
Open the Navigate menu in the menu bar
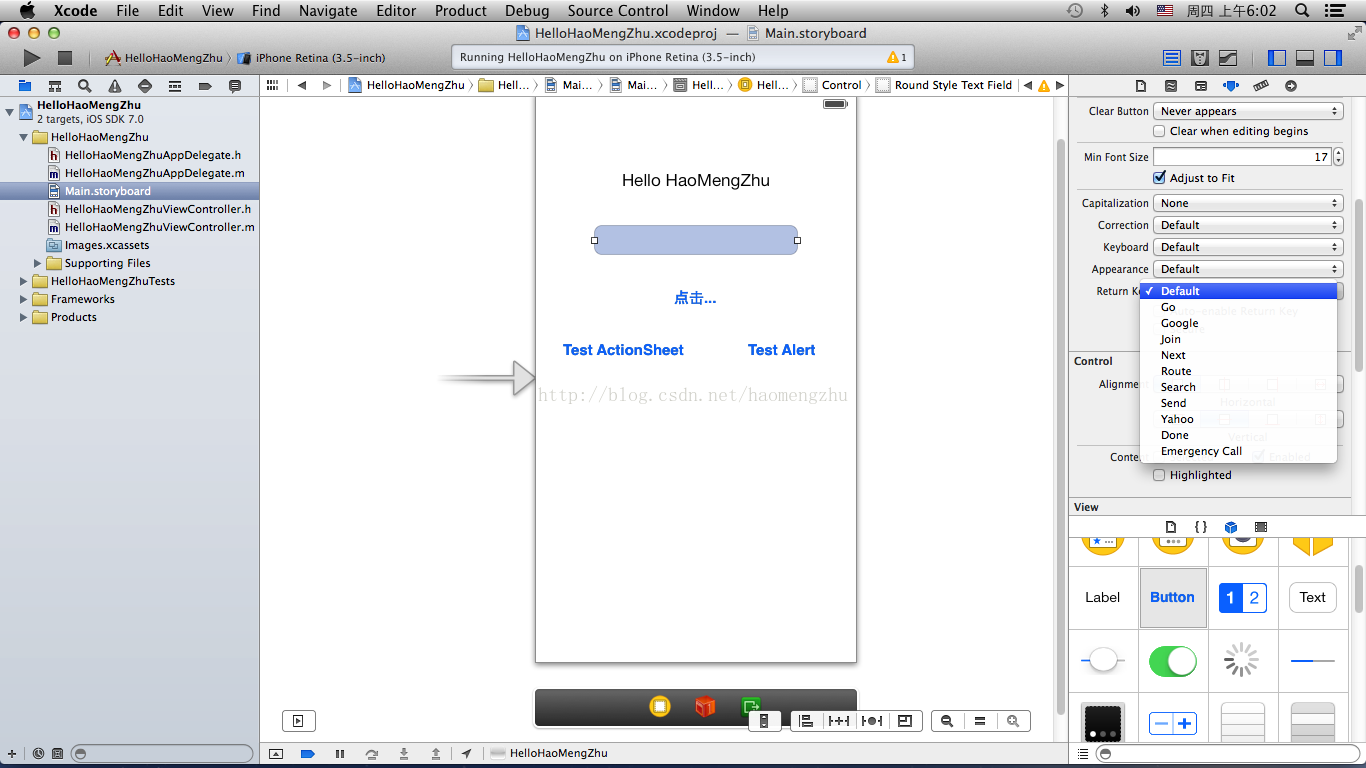coord(328,11)
